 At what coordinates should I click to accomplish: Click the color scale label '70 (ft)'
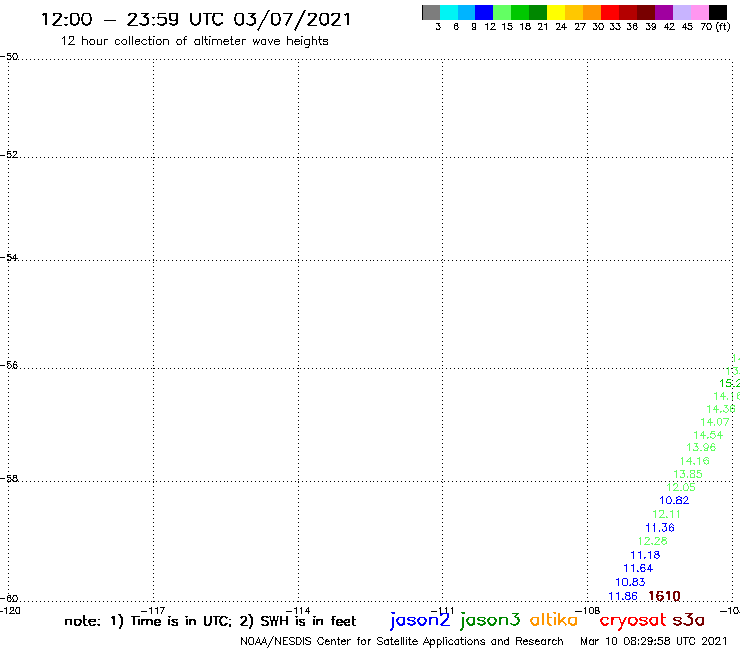[x=715, y=26]
